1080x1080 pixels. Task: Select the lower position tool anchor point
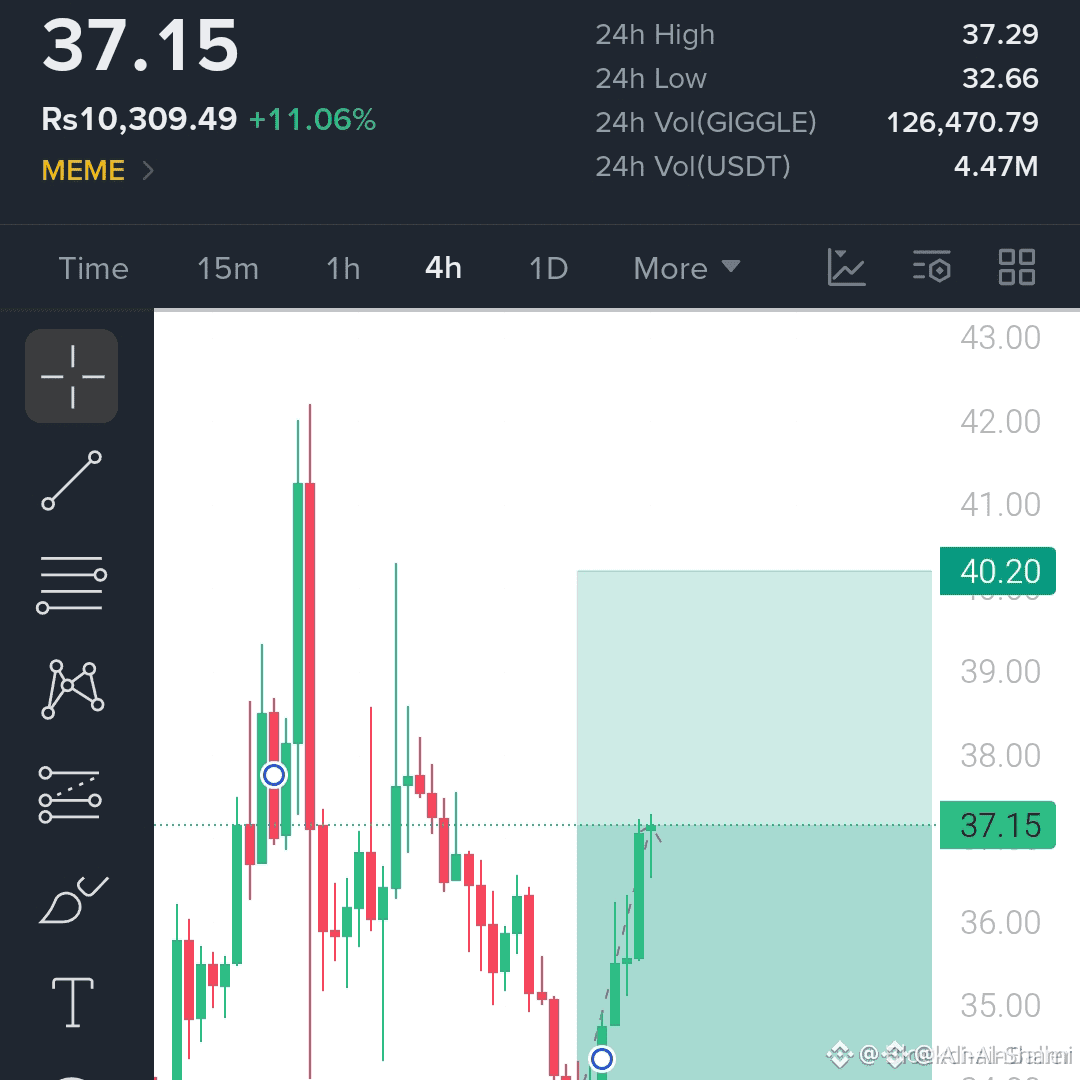click(x=602, y=1059)
